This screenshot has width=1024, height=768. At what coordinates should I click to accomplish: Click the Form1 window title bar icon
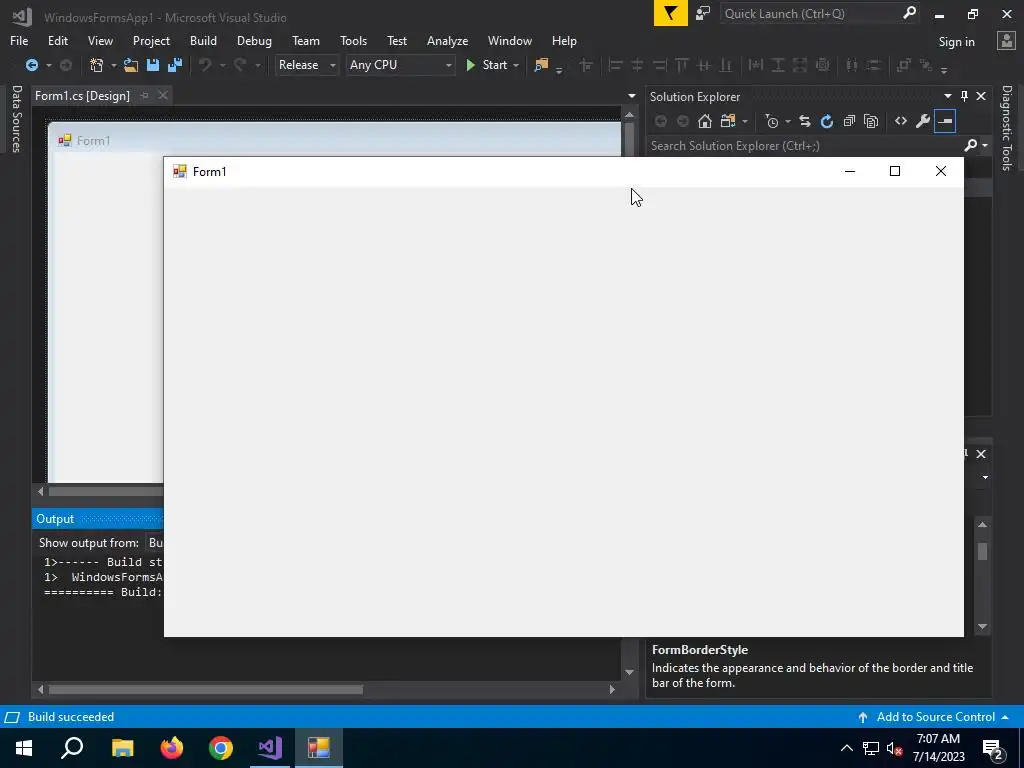coord(180,171)
